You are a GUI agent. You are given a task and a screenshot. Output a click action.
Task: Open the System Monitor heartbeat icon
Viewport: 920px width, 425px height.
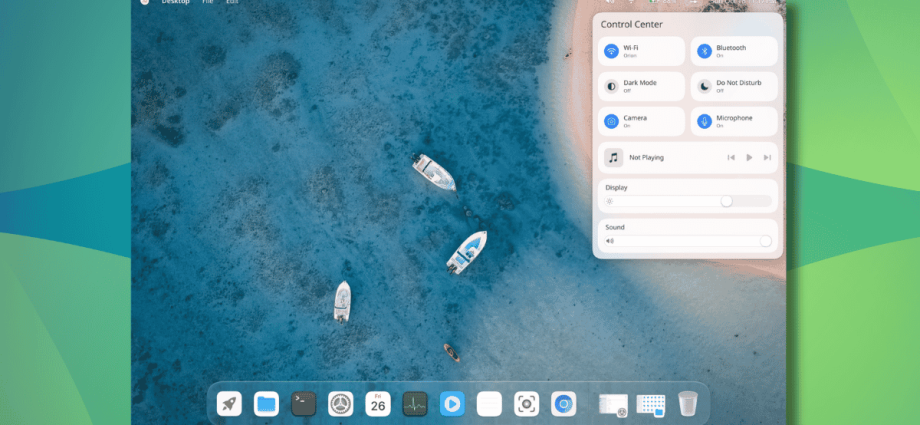coord(415,404)
